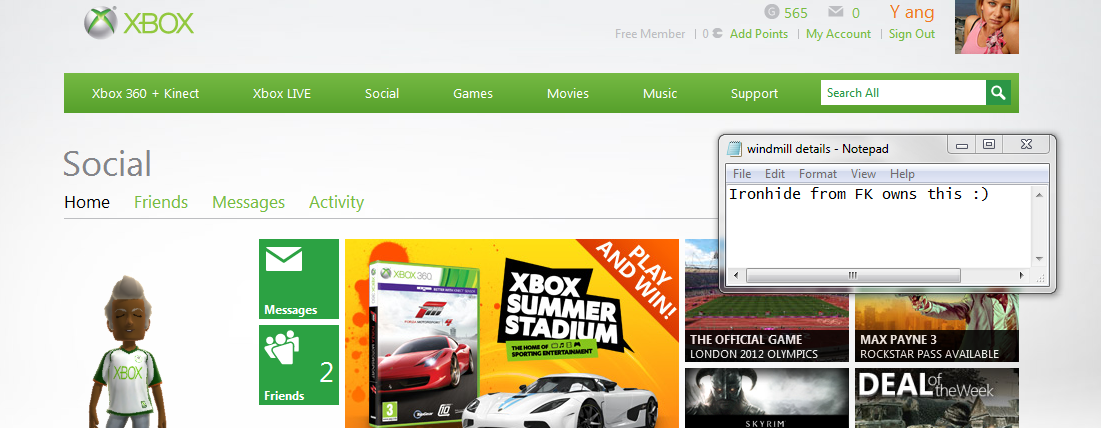Open the Xbox Summer Stadium banner
This screenshot has height=428, width=1101.
[x=512, y=333]
